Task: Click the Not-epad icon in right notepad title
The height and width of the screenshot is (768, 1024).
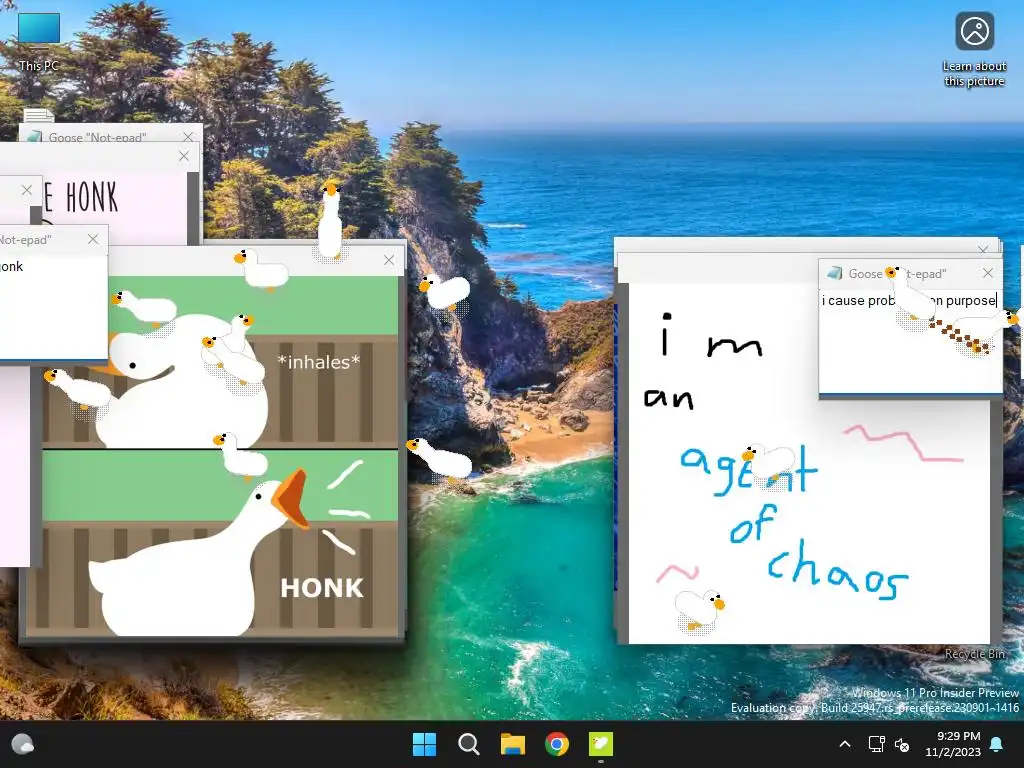Action: click(x=834, y=274)
